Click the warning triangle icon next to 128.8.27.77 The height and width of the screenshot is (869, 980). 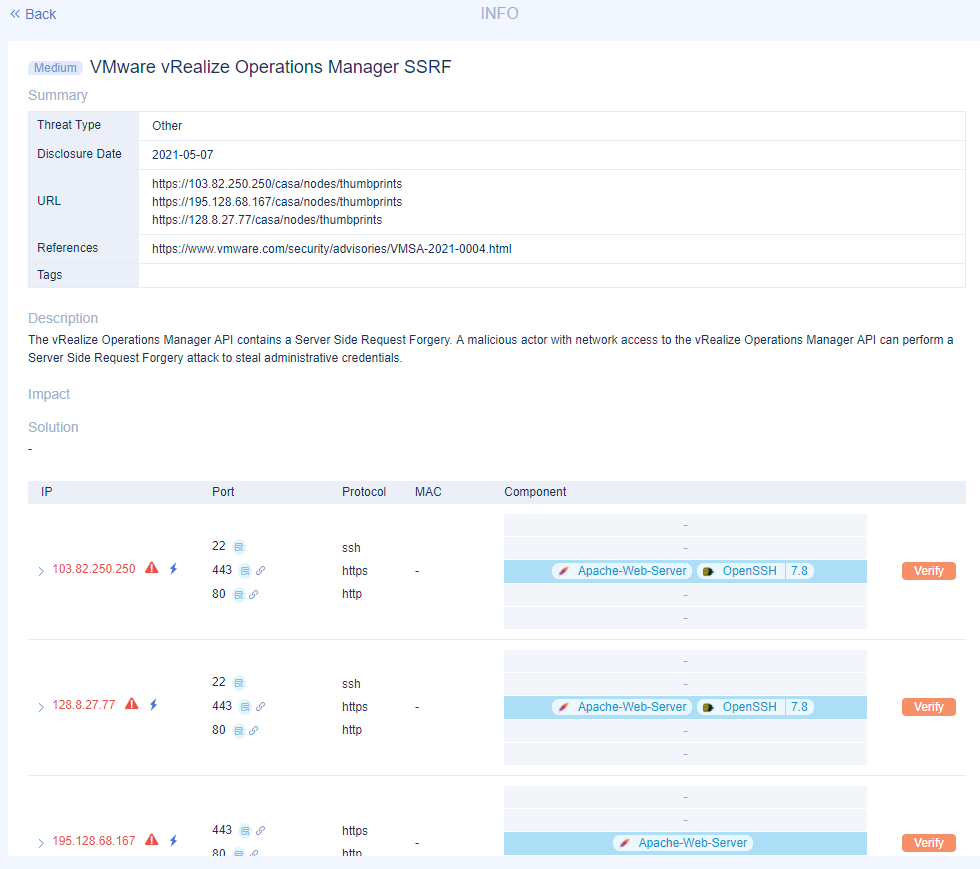pyautogui.click(x=132, y=704)
